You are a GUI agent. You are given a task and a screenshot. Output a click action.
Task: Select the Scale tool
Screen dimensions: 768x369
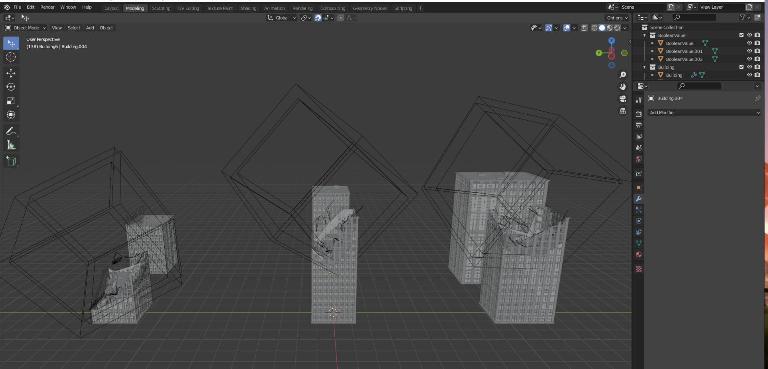pyautogui.click(x=11, y=101)
